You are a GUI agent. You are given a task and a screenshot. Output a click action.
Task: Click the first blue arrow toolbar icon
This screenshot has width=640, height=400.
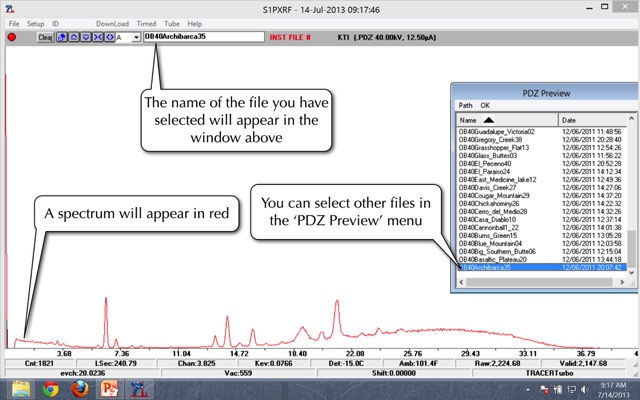[62, 37]
